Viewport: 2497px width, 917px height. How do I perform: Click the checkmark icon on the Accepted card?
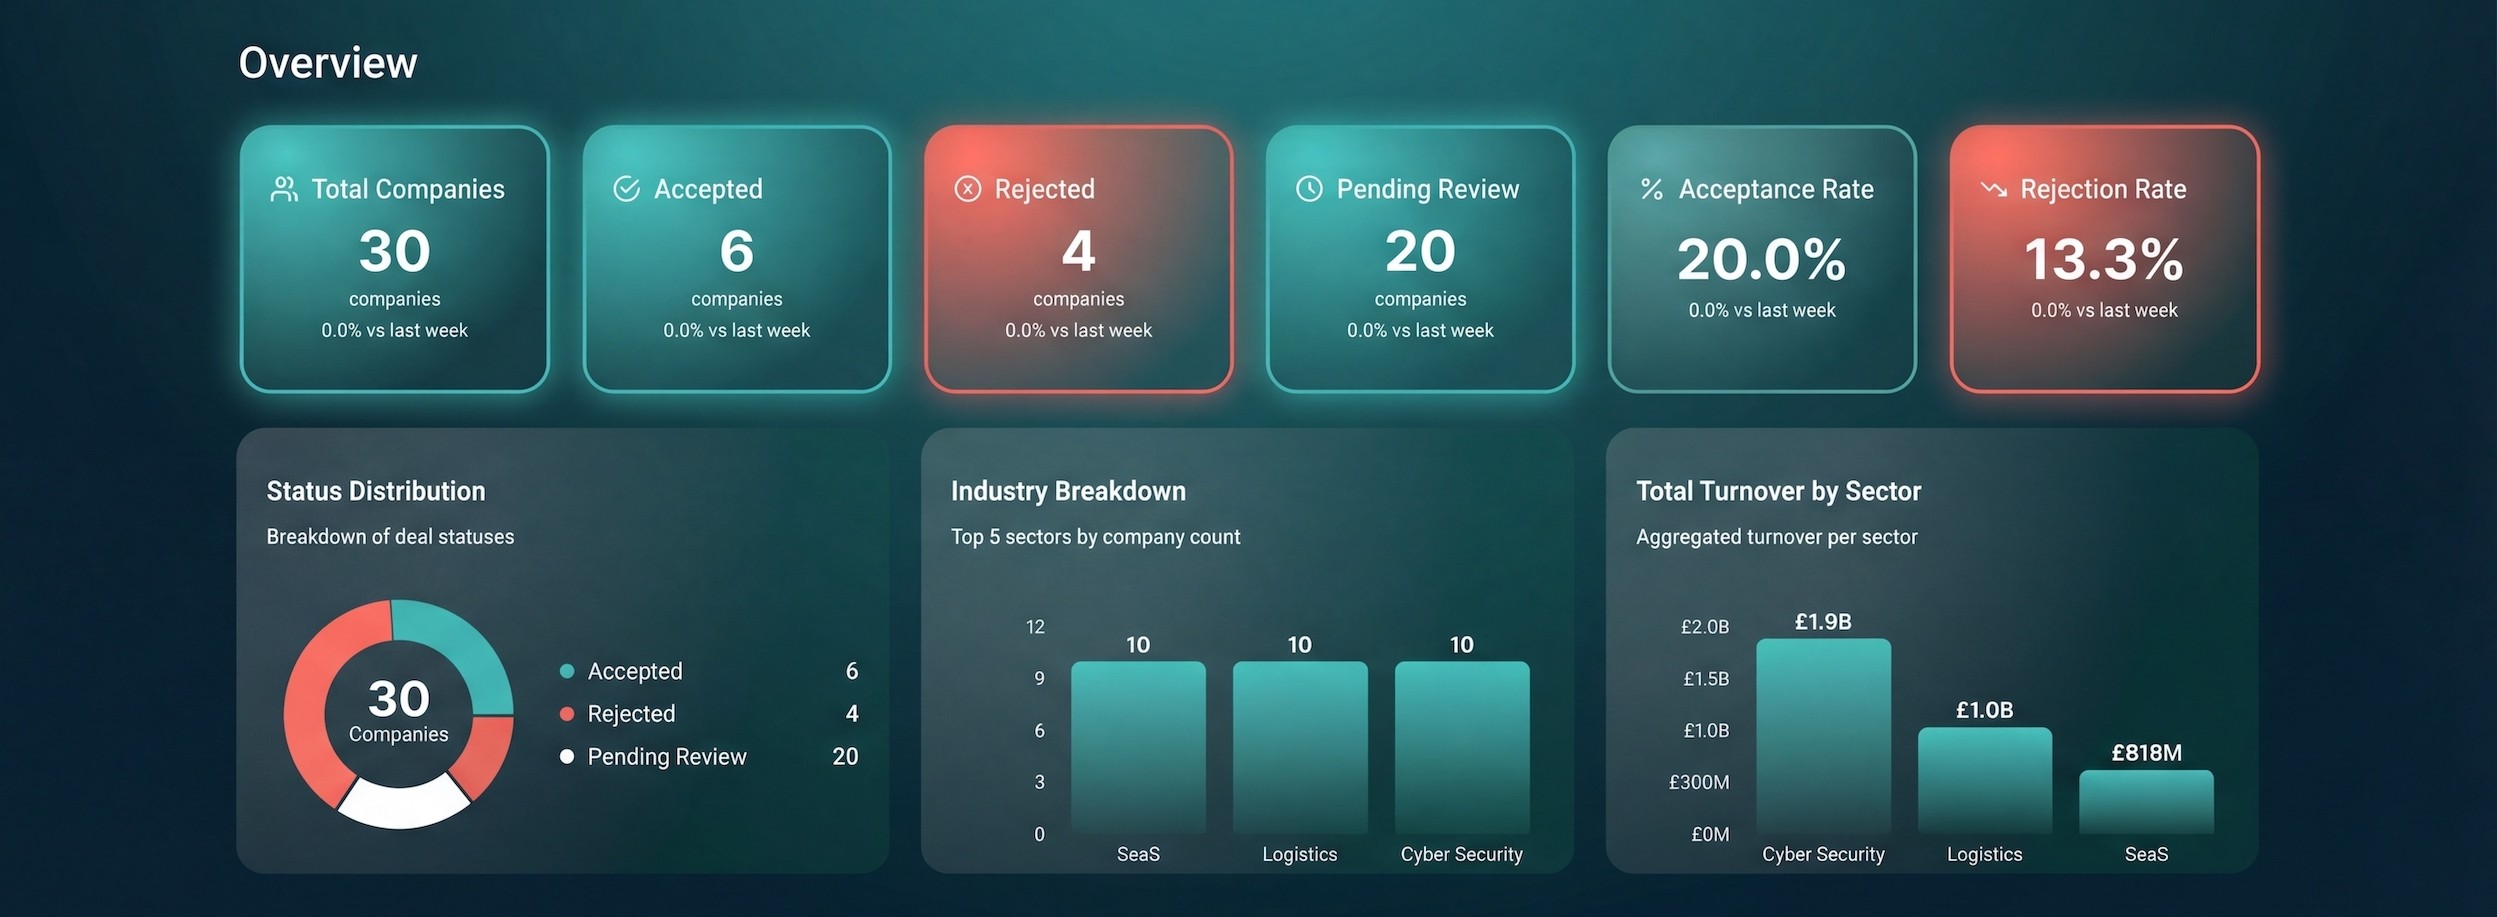[x=625, y=187]
